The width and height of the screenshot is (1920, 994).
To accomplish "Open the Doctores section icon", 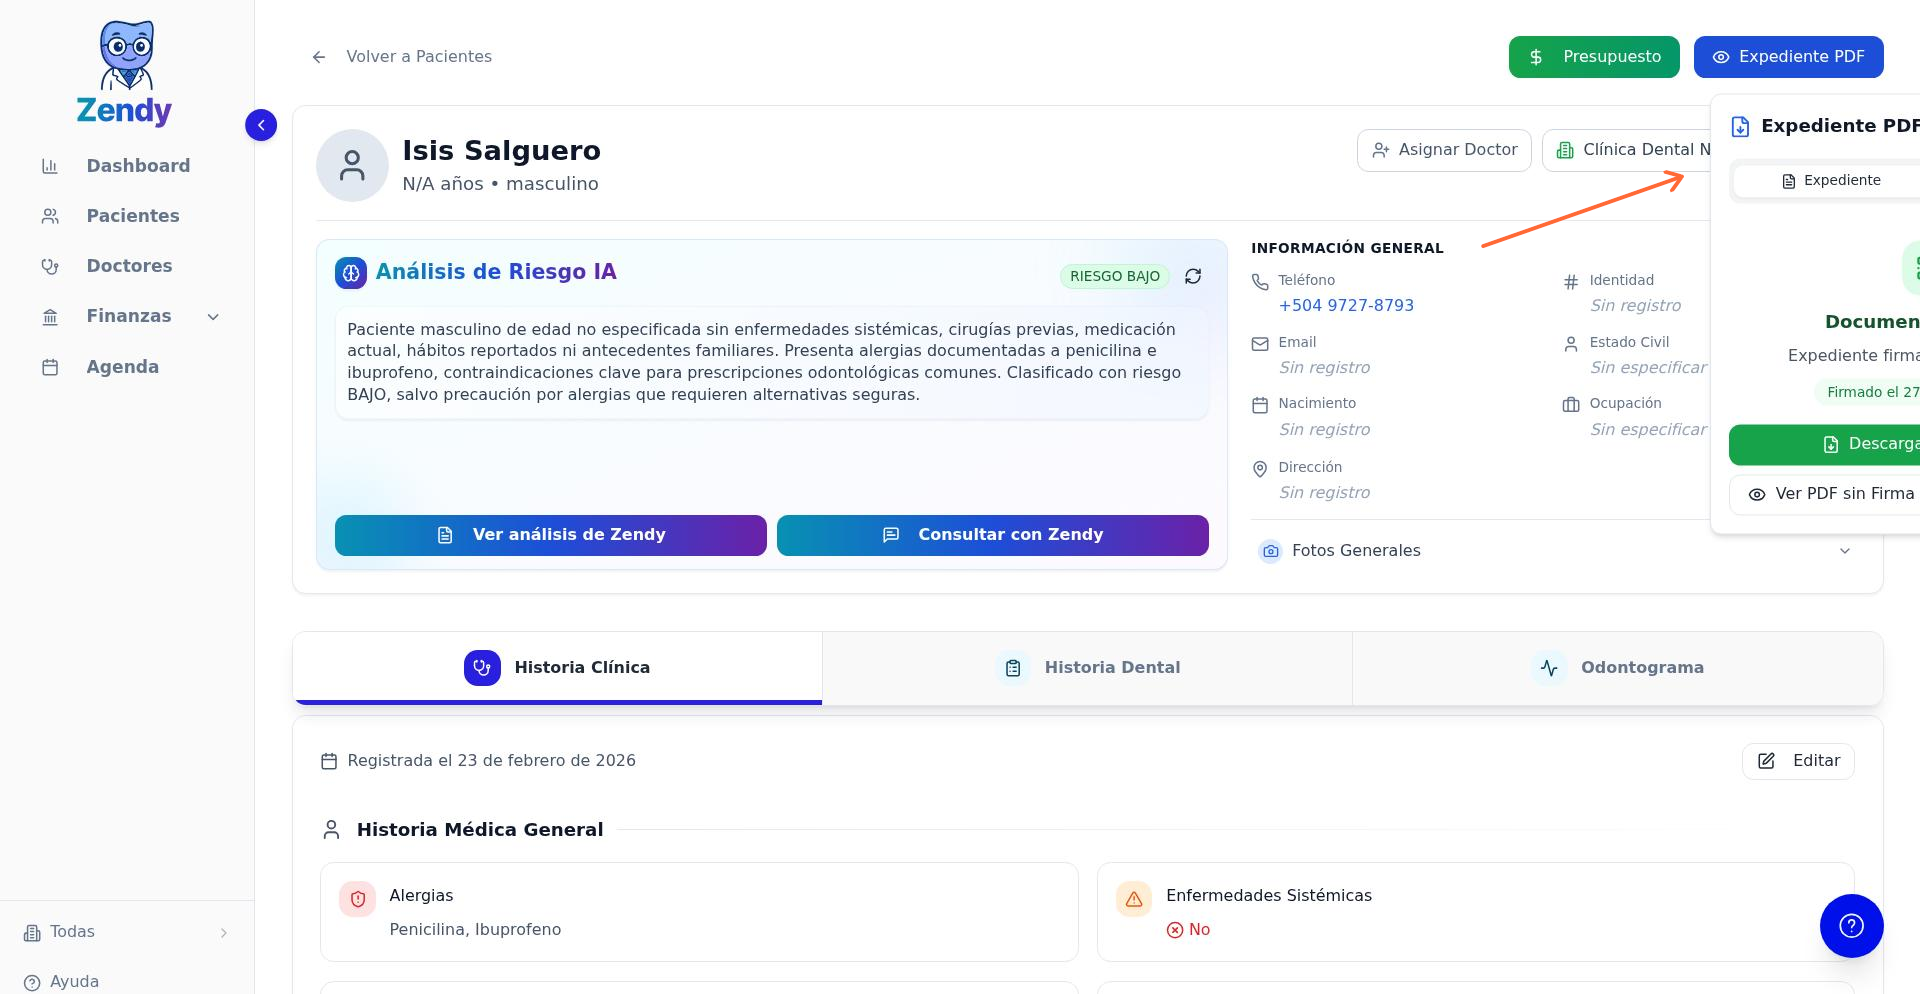I will [x=50, y=266].
